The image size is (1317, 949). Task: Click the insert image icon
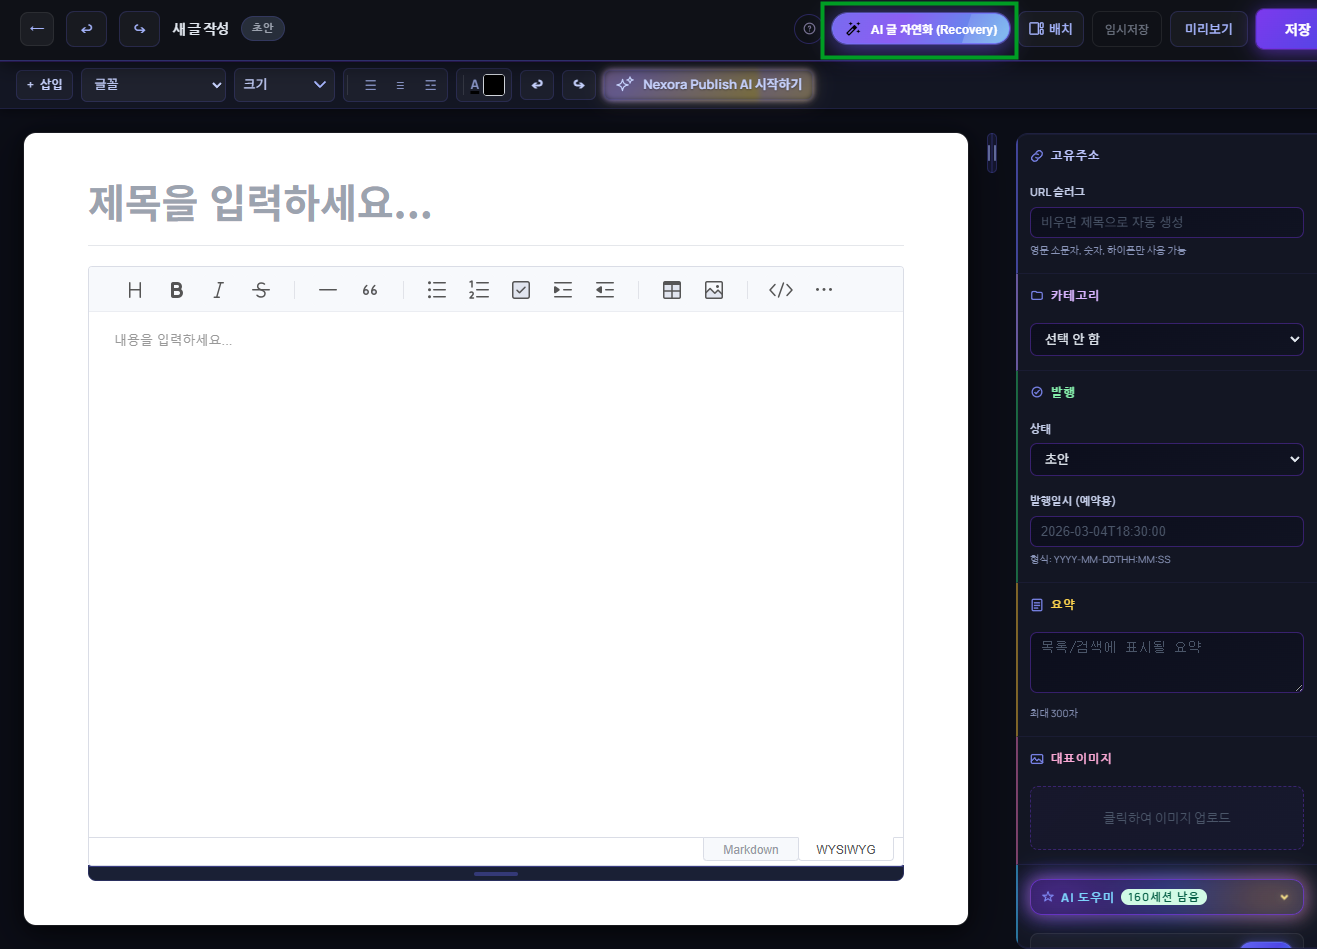[714, 290]
